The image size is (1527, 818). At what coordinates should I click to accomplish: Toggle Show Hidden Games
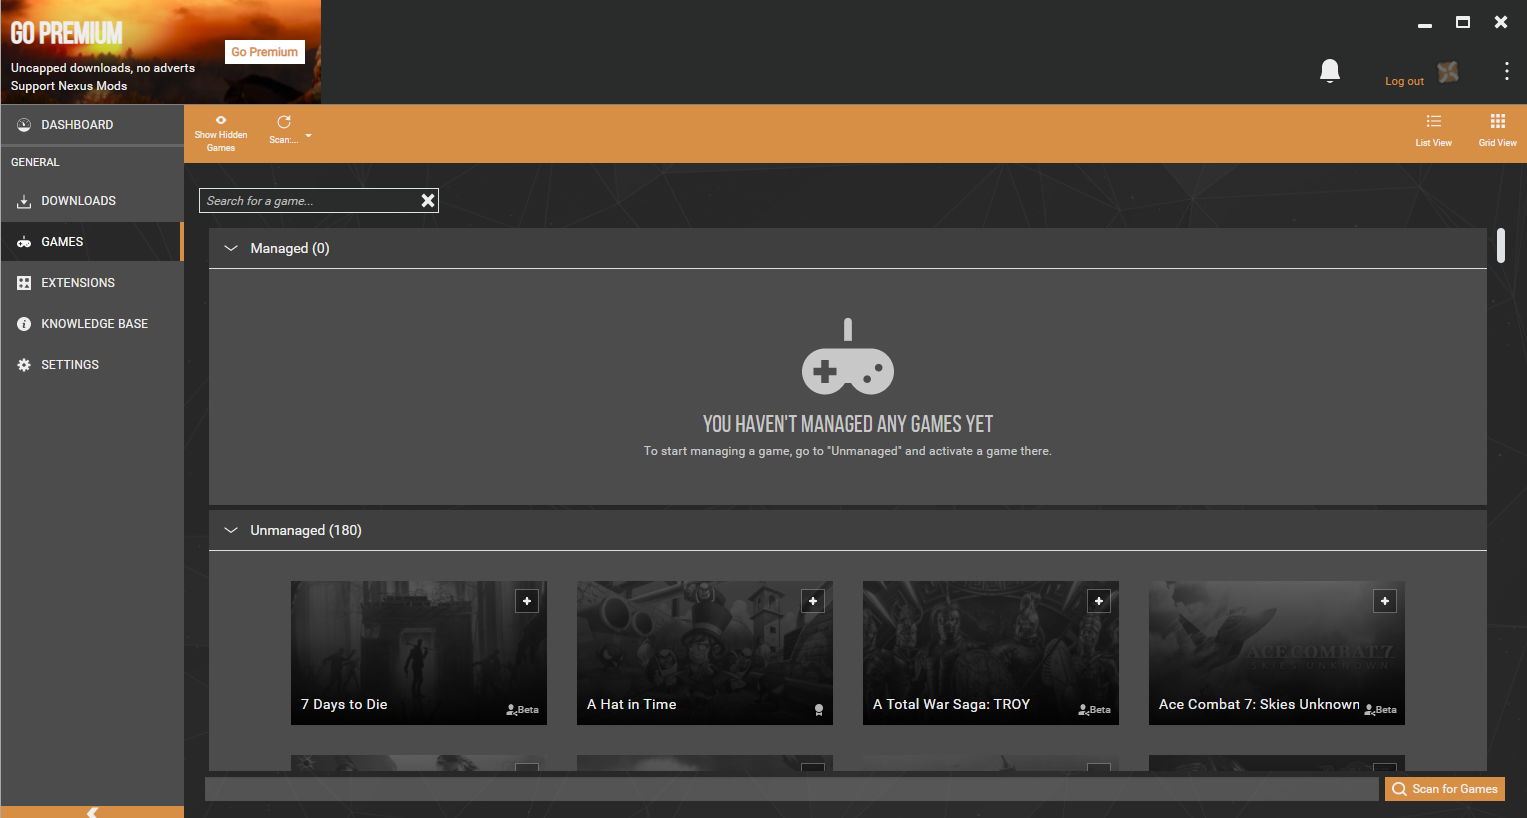click(x=221, y=133)
